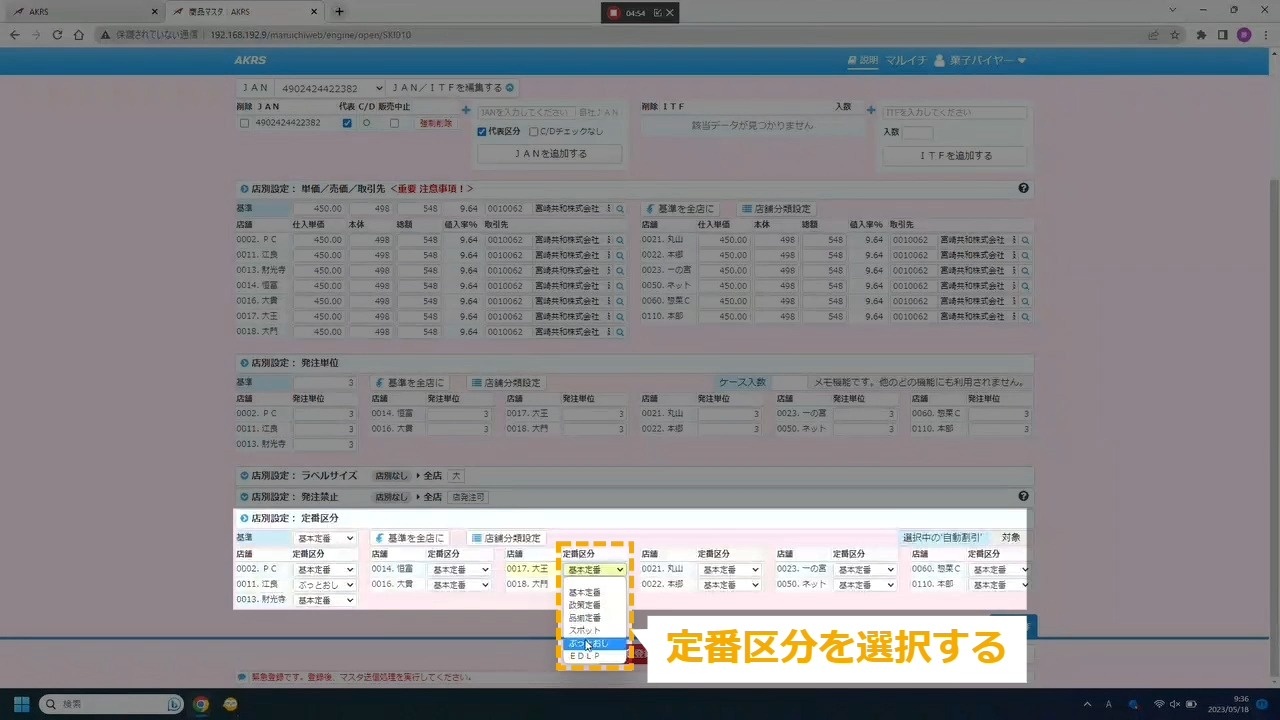Click help icon on 単価/売価/取引先 section
The height and width of the screenshot is (720, 1280).
click(x=1023, y=188)
